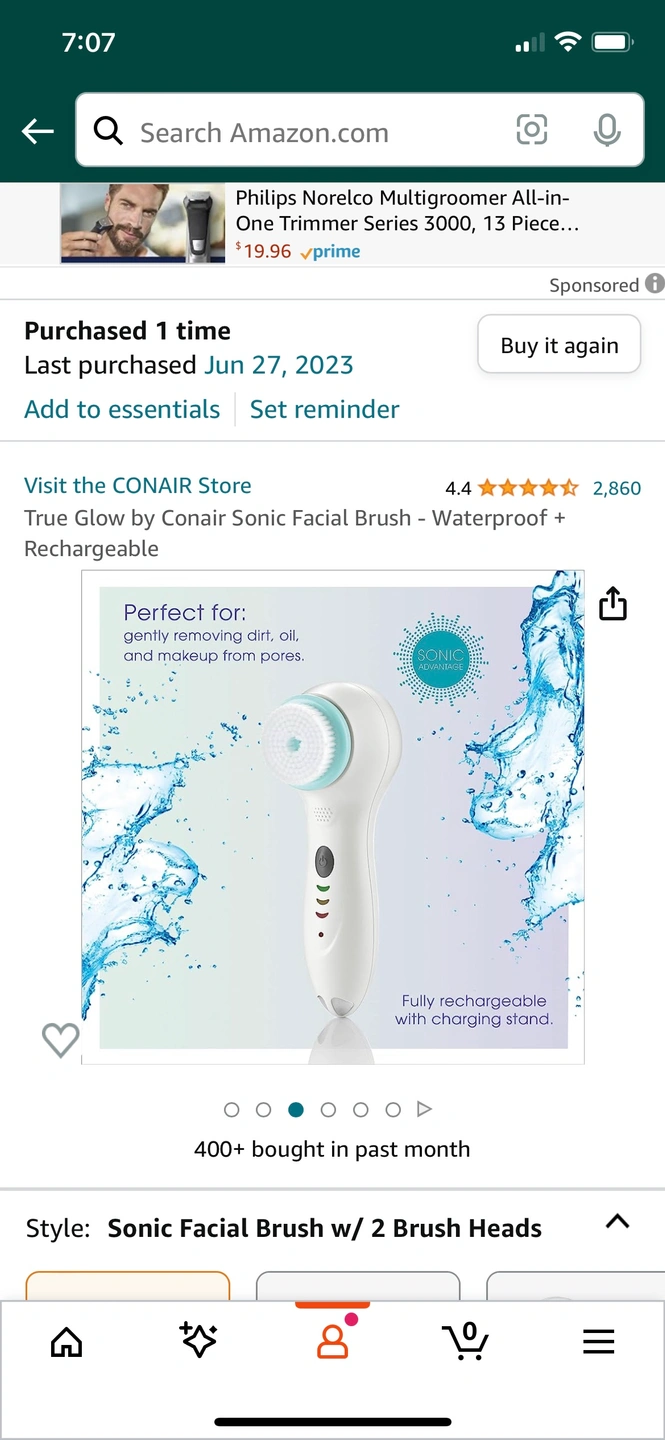Image resolution: width=665 pixels, height=1440 pixels.
Task: Tap the video play indicator in carousel
Action: pos(424,1109)
